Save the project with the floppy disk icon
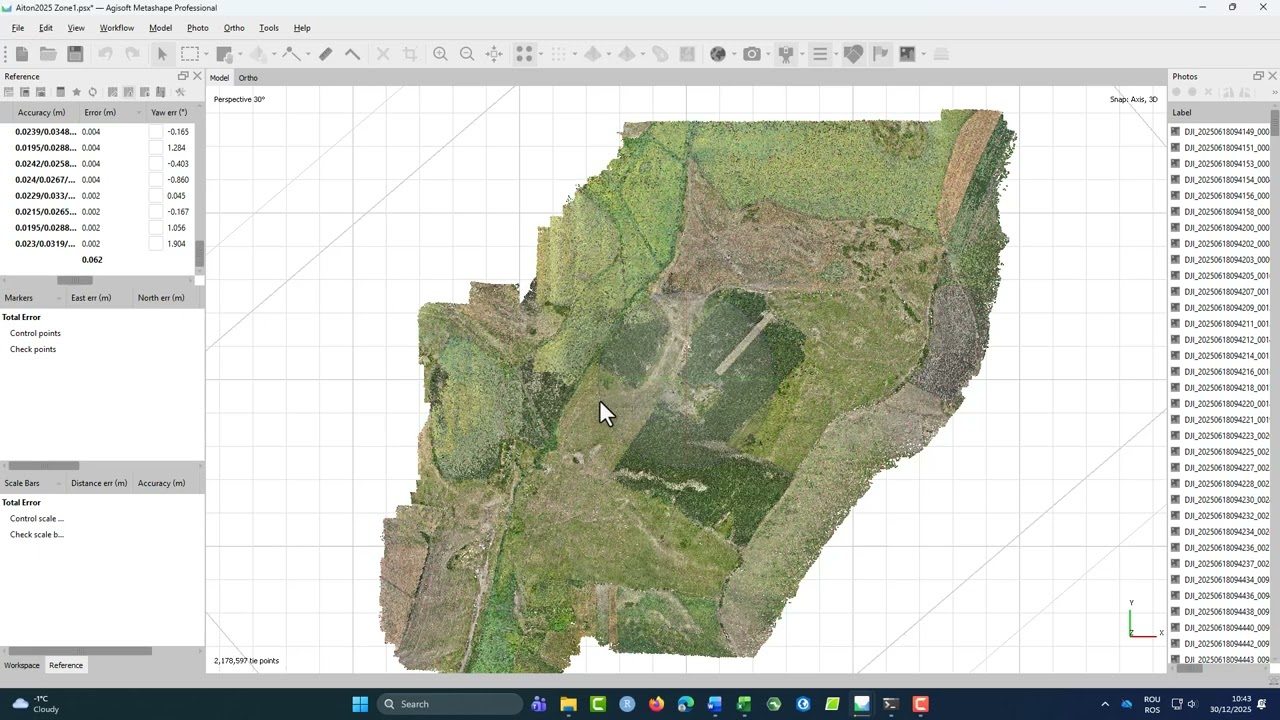Image resolution: width=1280 pixels, height=720 pixels. coord(75,54)
